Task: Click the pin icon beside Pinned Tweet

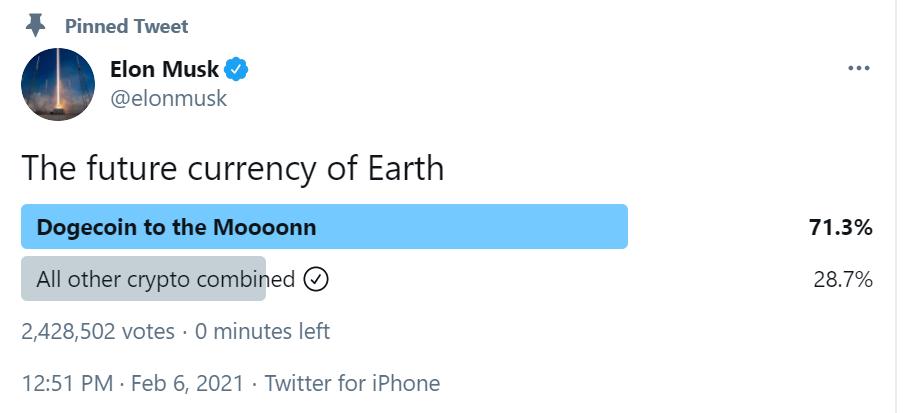Action: coord(37,25)
